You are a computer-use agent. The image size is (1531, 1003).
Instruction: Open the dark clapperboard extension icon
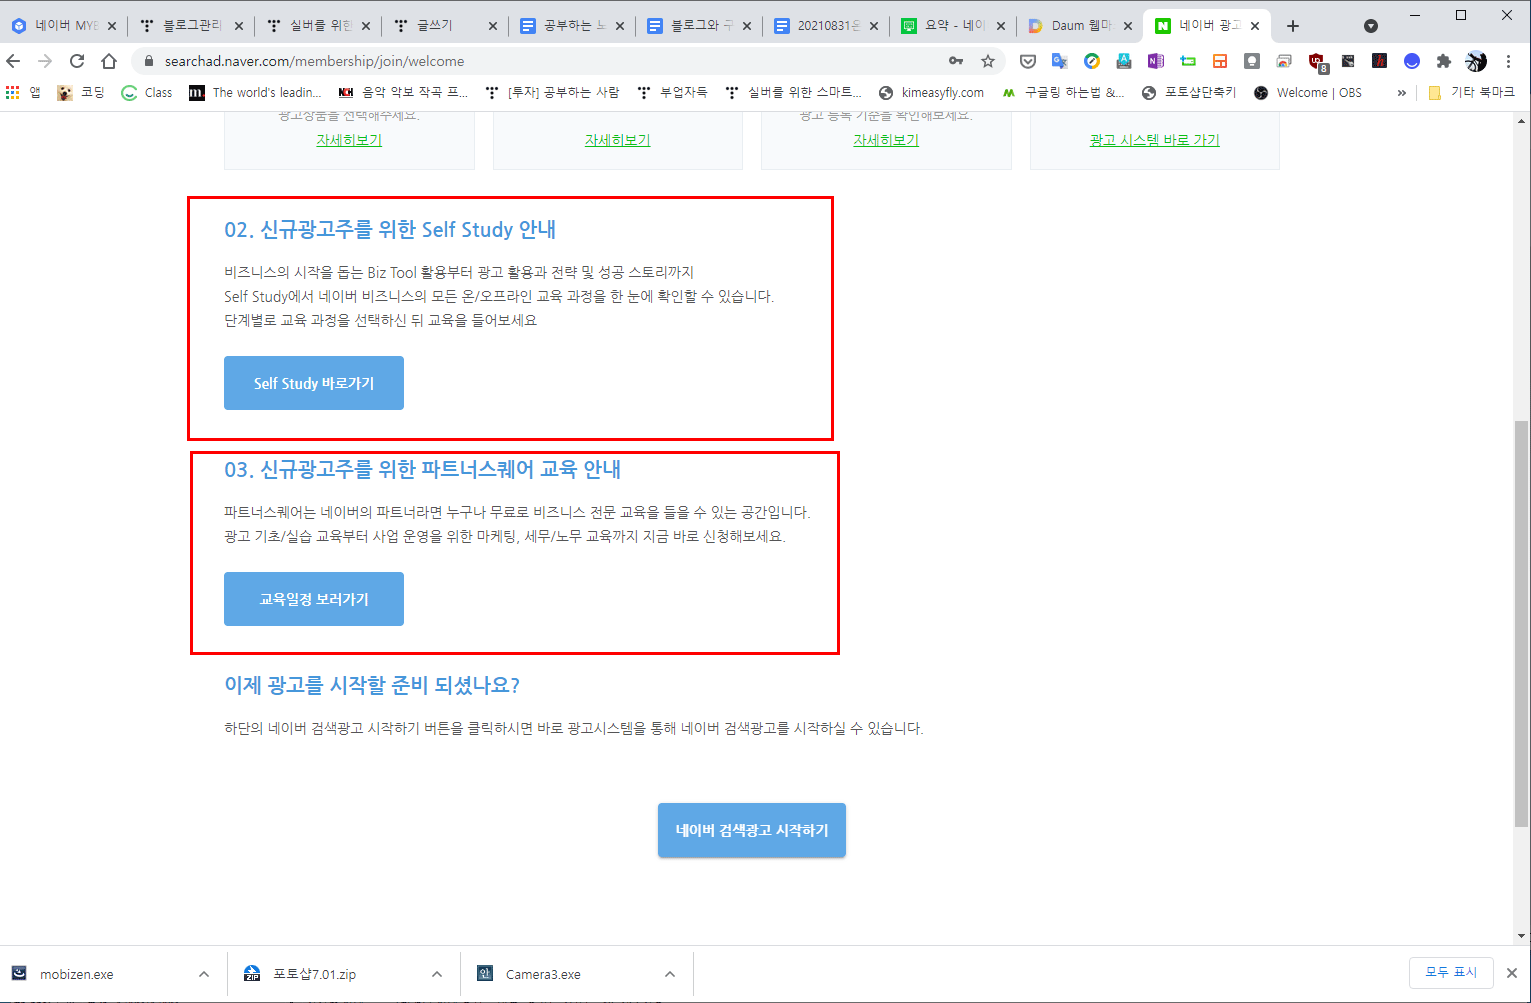pos(1348,61)
